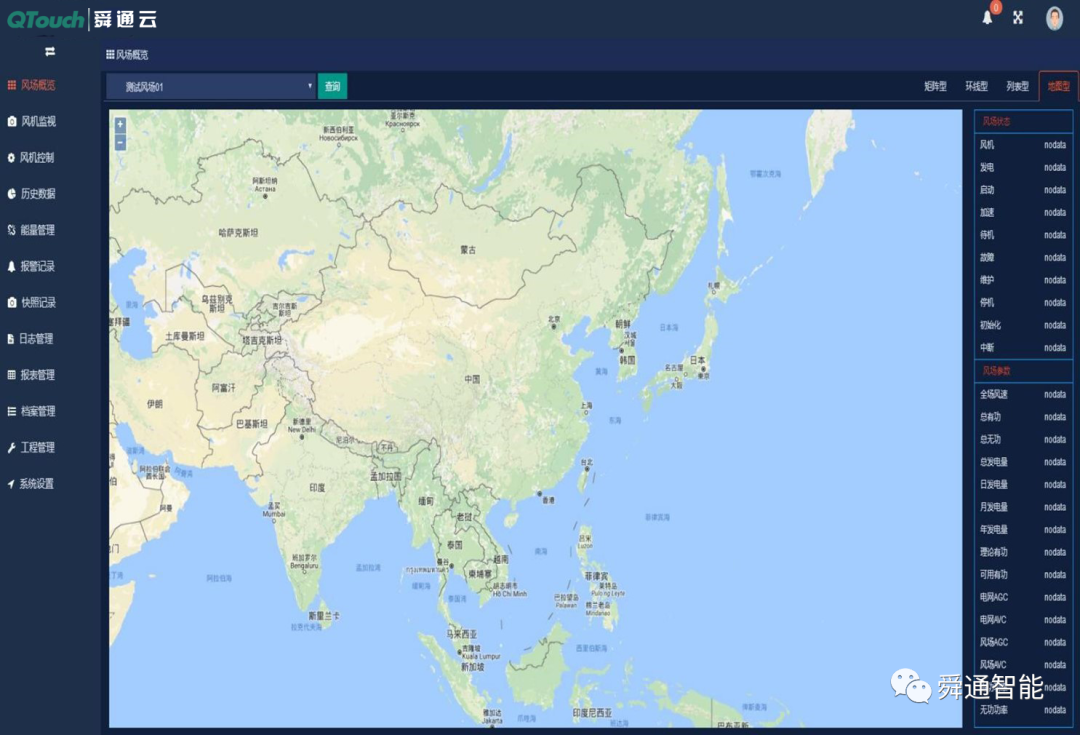The image size is (1080, 735).
Task: Click the table icon beside 报表管理
Action: tap(12, 375)
